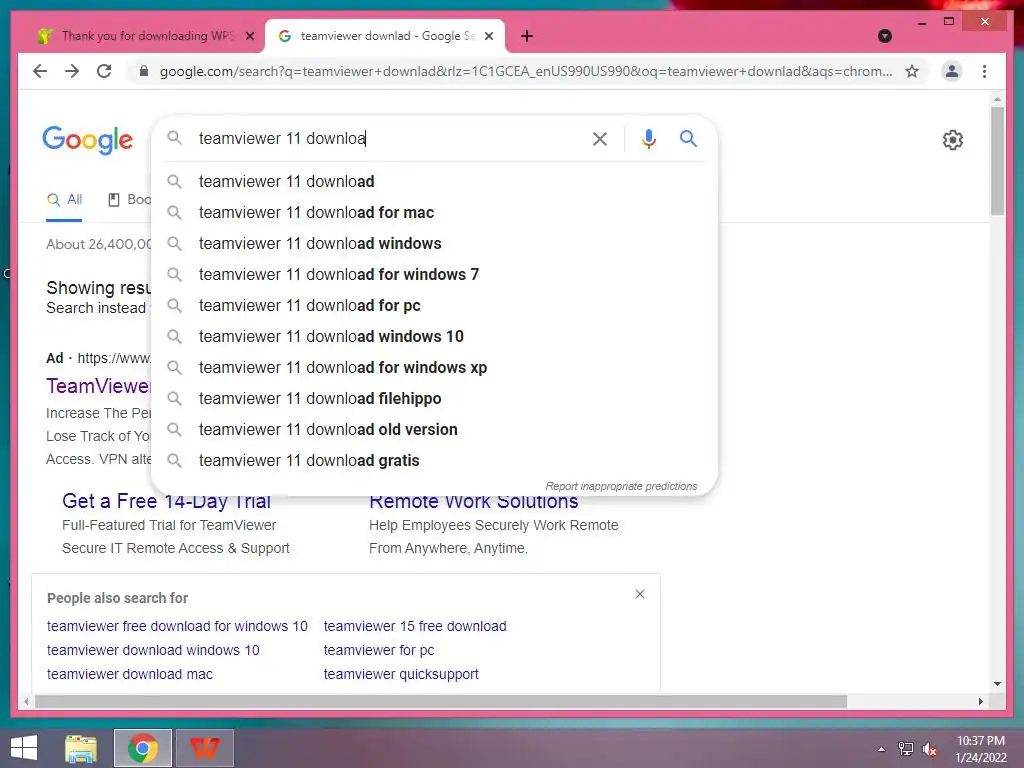
Task: Open teamviewer for pc link
Action: pos(379,650)
